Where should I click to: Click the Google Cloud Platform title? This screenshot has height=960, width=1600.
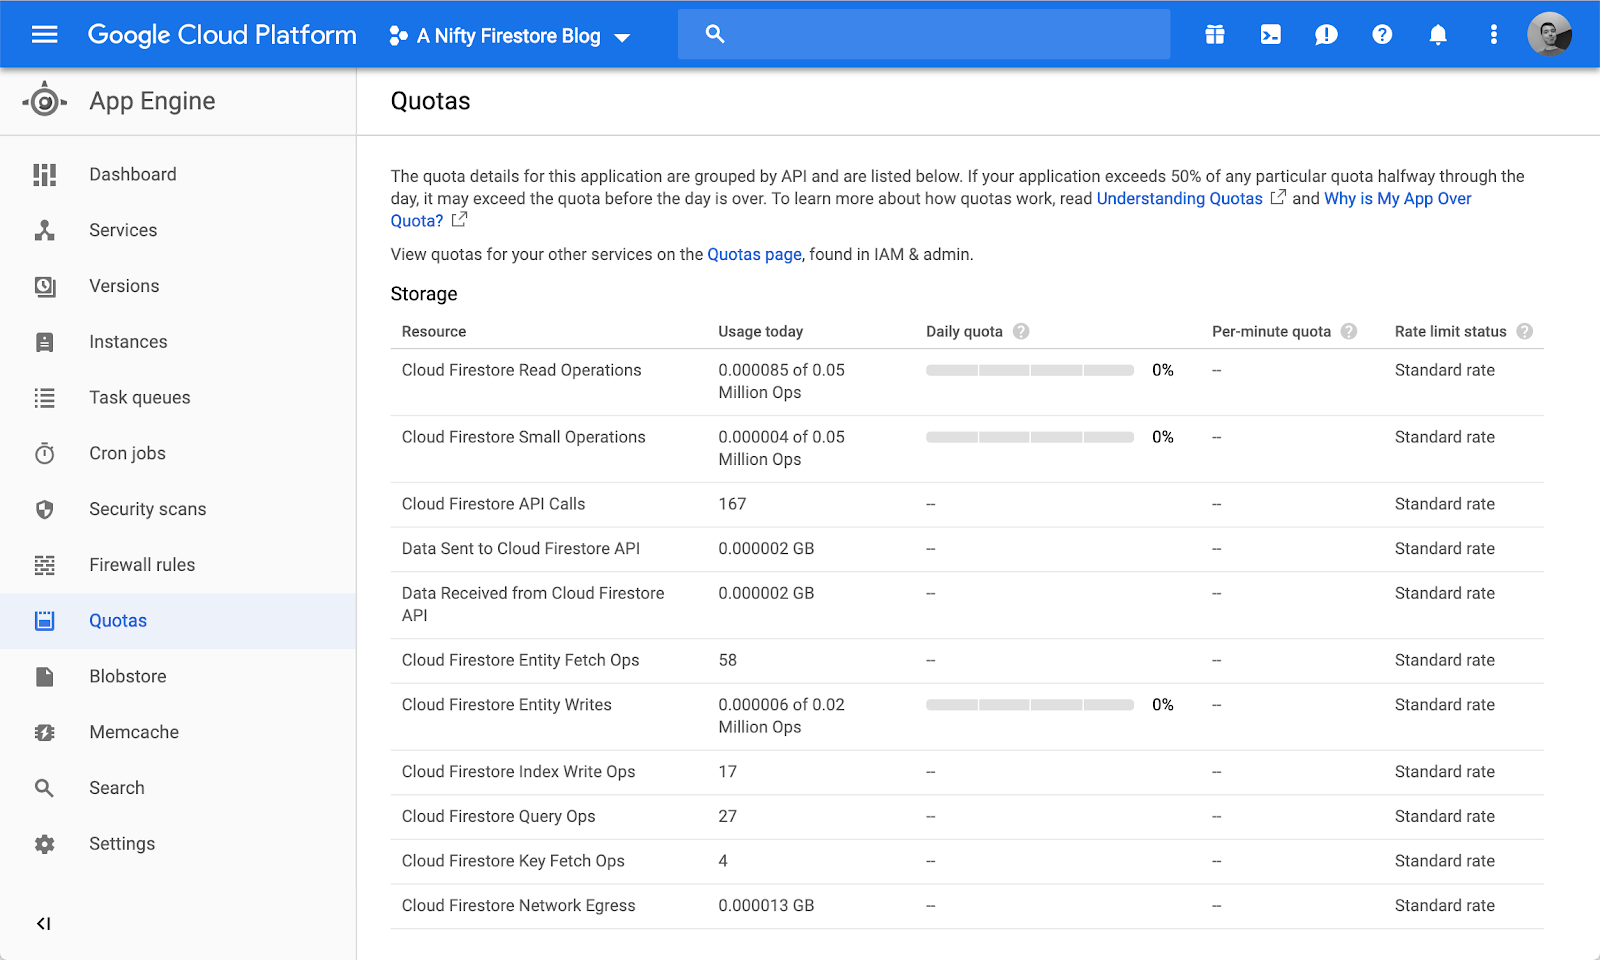(222, 35)
